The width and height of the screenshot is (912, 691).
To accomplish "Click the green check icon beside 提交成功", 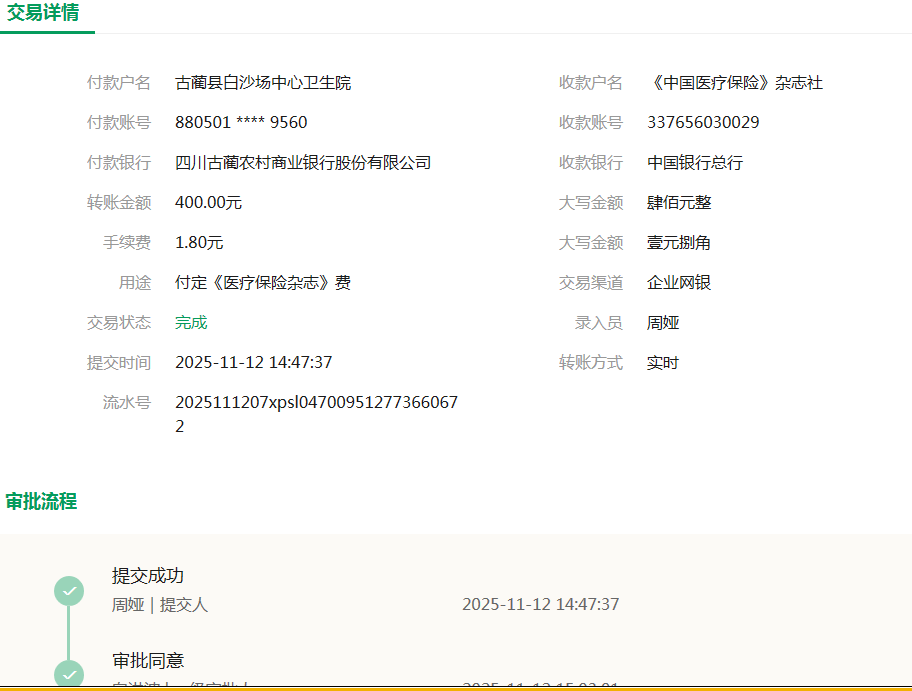I will point(69,591).
